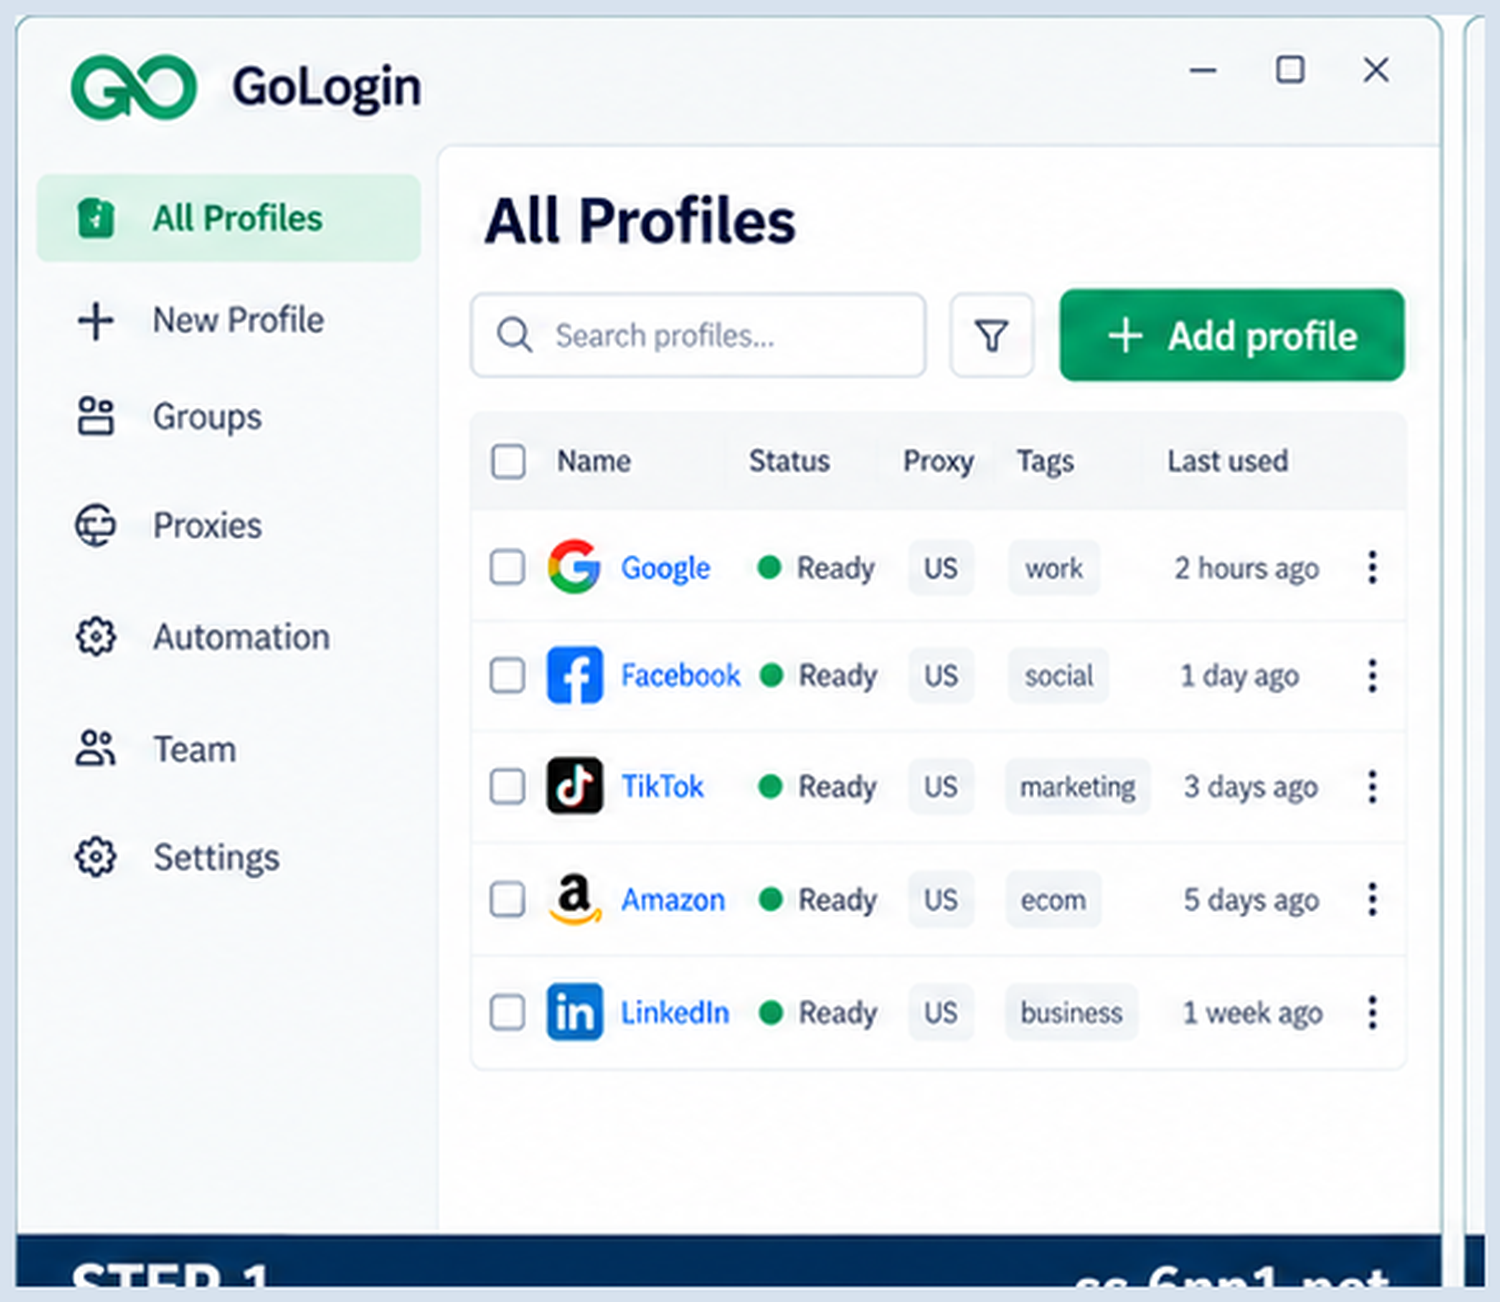Open the Amazon profile link
The width and height of the screenshot is (1500, 1302).
point(673,899)
